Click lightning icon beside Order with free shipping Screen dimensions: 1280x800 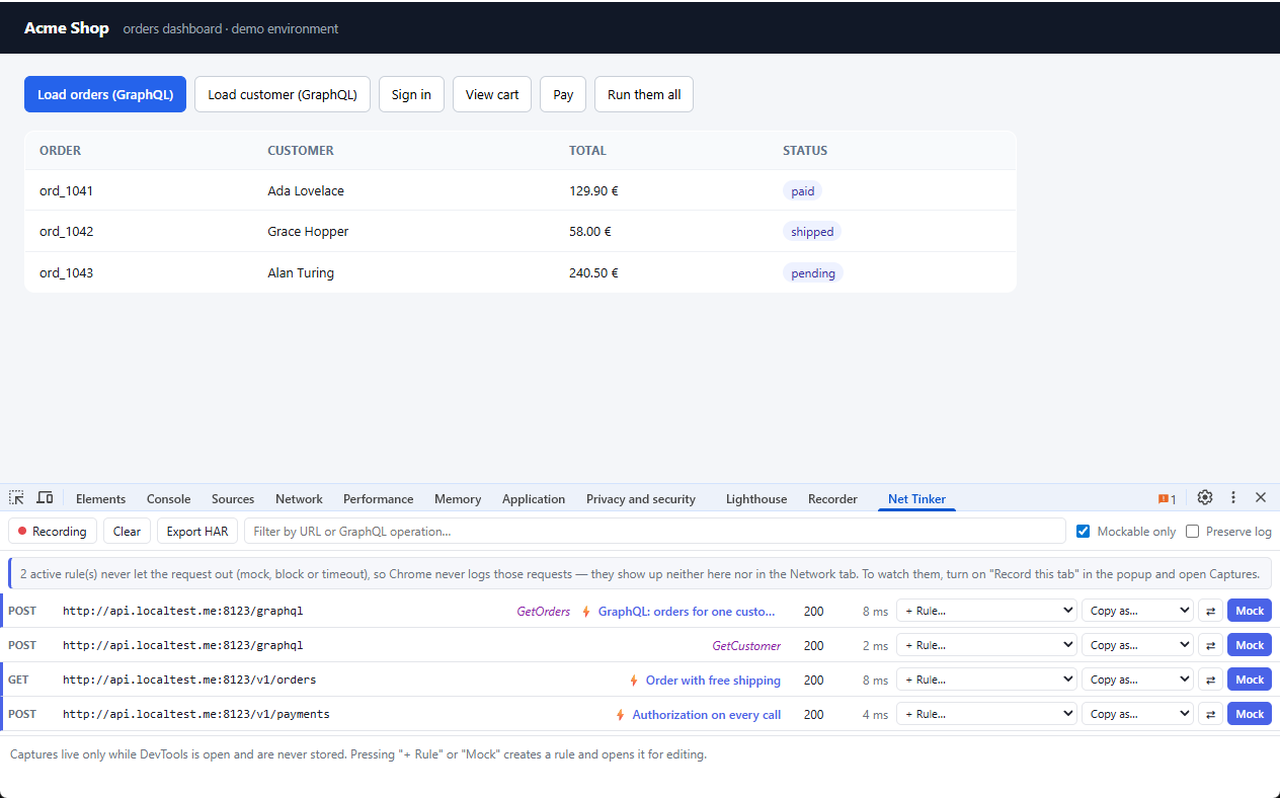634,680
